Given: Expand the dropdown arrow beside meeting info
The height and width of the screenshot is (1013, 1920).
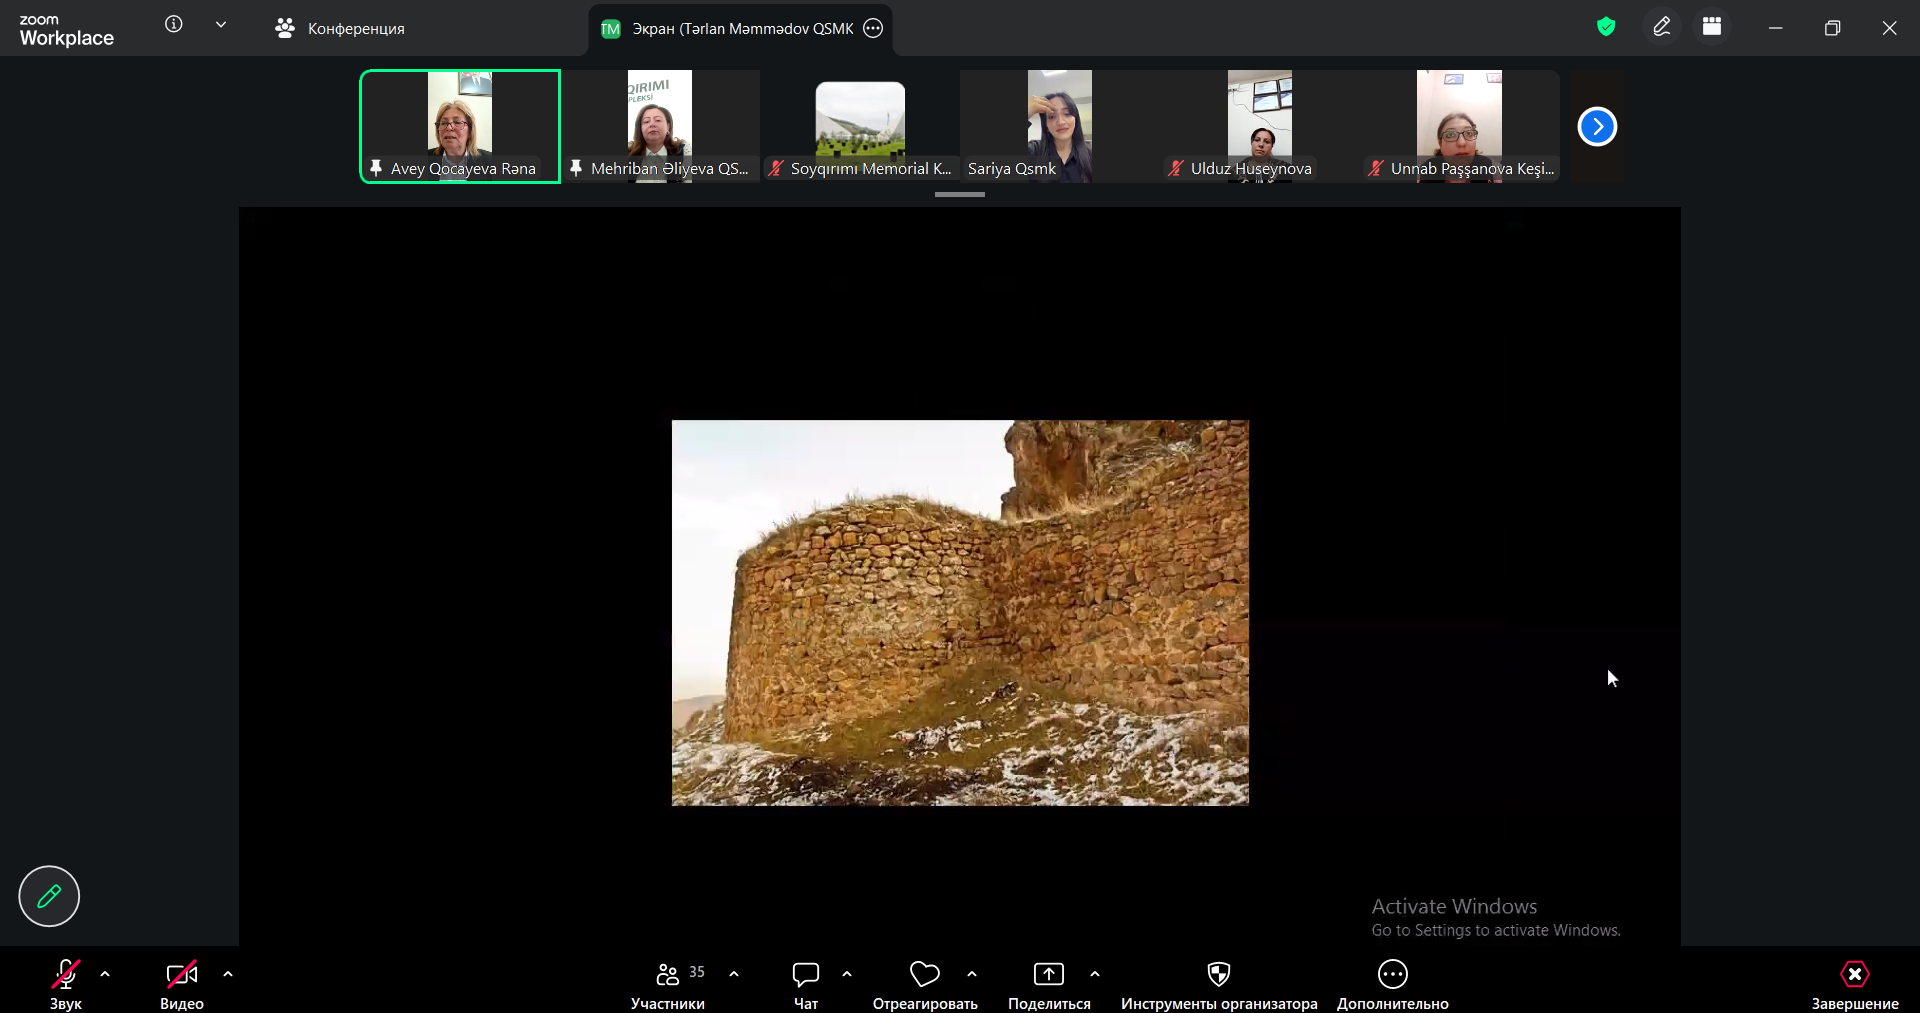Looking at the screenshot, I should [221, 25].
